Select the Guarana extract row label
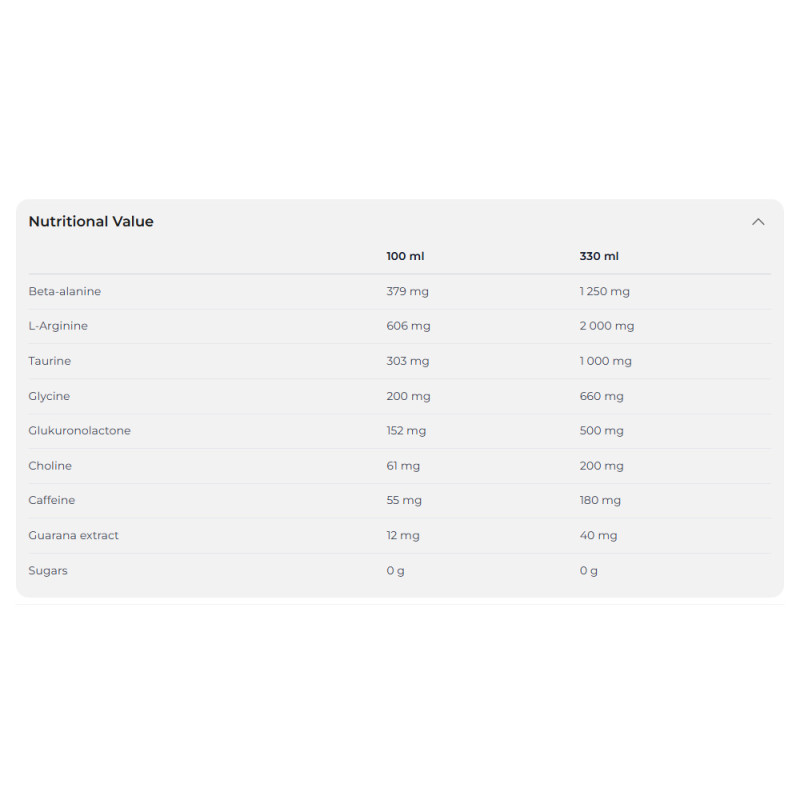This screenshot has height=800, width=800. (x=74, y=535)
